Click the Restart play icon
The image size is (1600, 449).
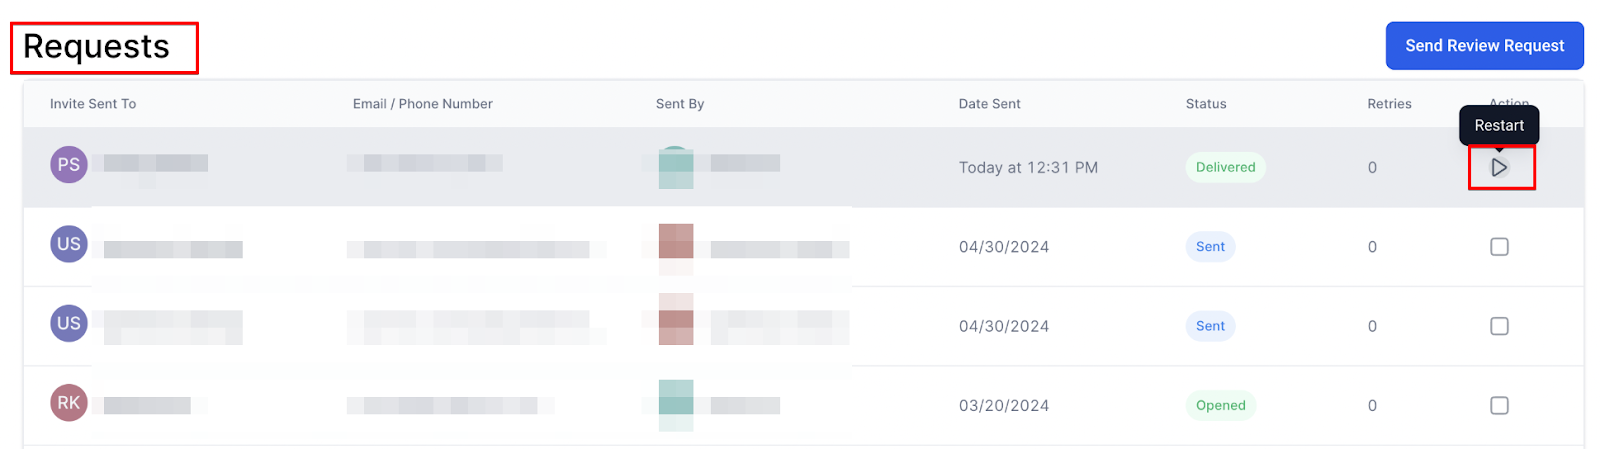(1499, 167)
